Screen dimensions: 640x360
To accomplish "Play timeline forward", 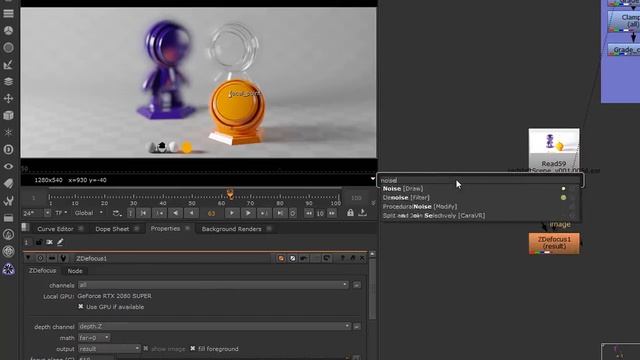I will coord(248,213).
